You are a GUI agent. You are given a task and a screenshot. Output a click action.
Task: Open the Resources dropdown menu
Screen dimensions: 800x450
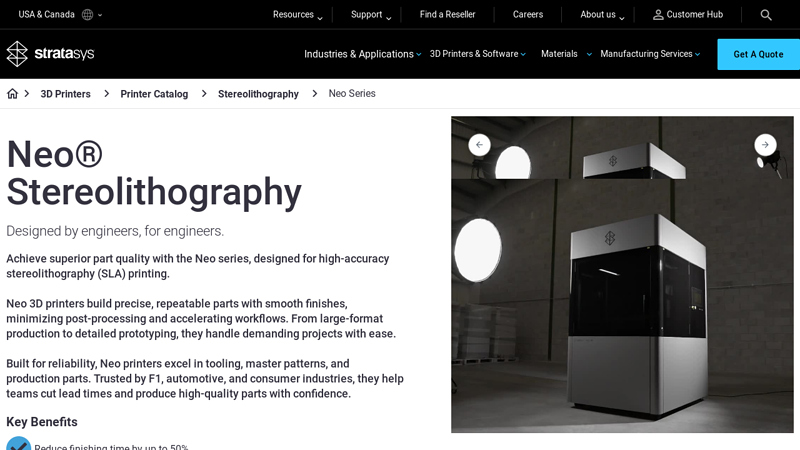coord(297,15)
